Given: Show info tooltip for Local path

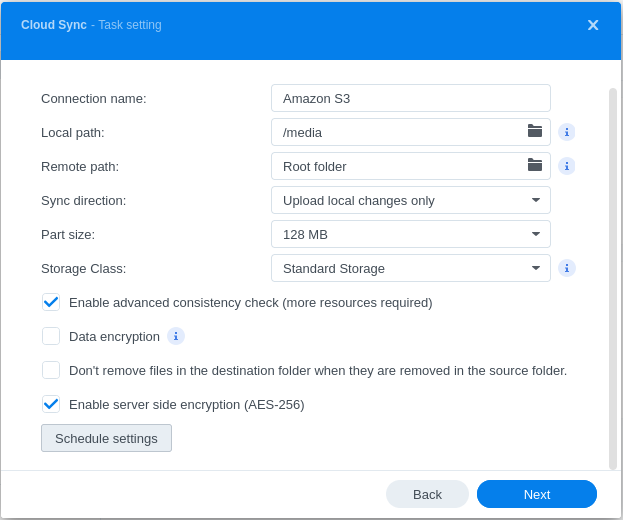Looking at the screenshot, I should tap(567, 132).
